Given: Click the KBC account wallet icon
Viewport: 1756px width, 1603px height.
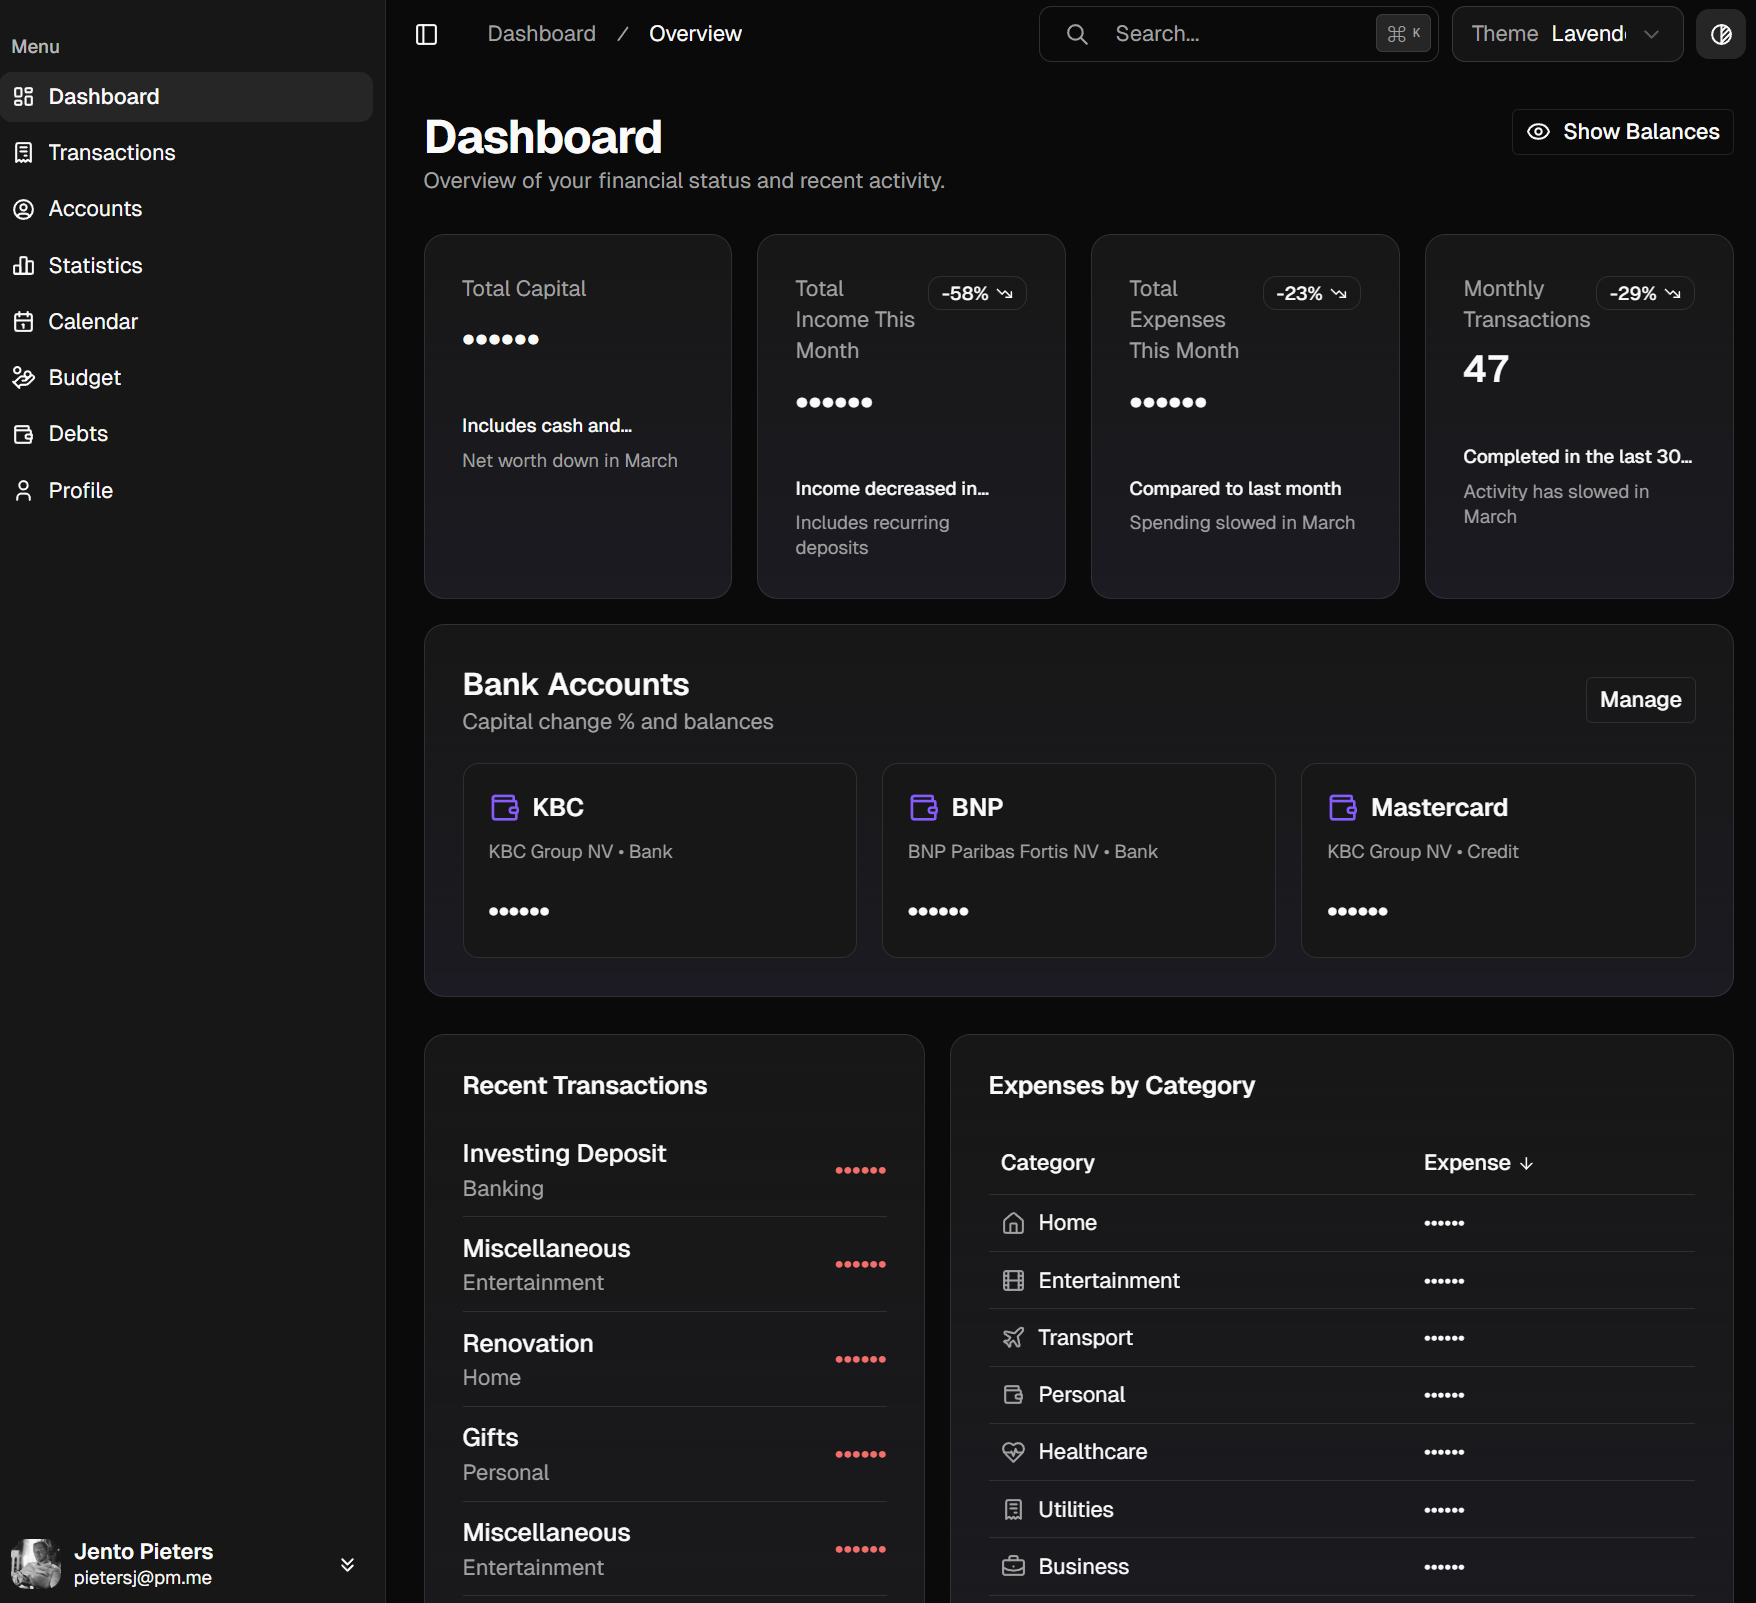Looking at the screenshot, I should click(505, 807).
